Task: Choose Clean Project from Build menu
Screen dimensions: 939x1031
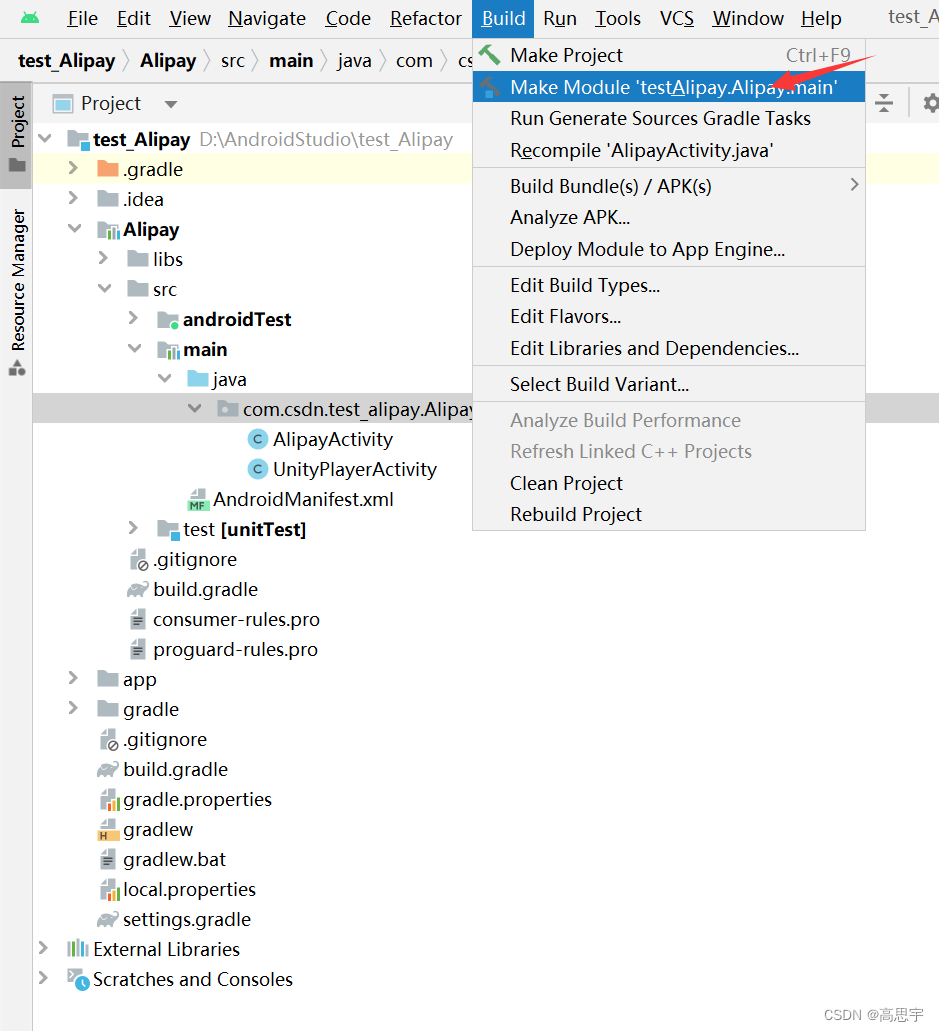Action: (x=669, y=483)
